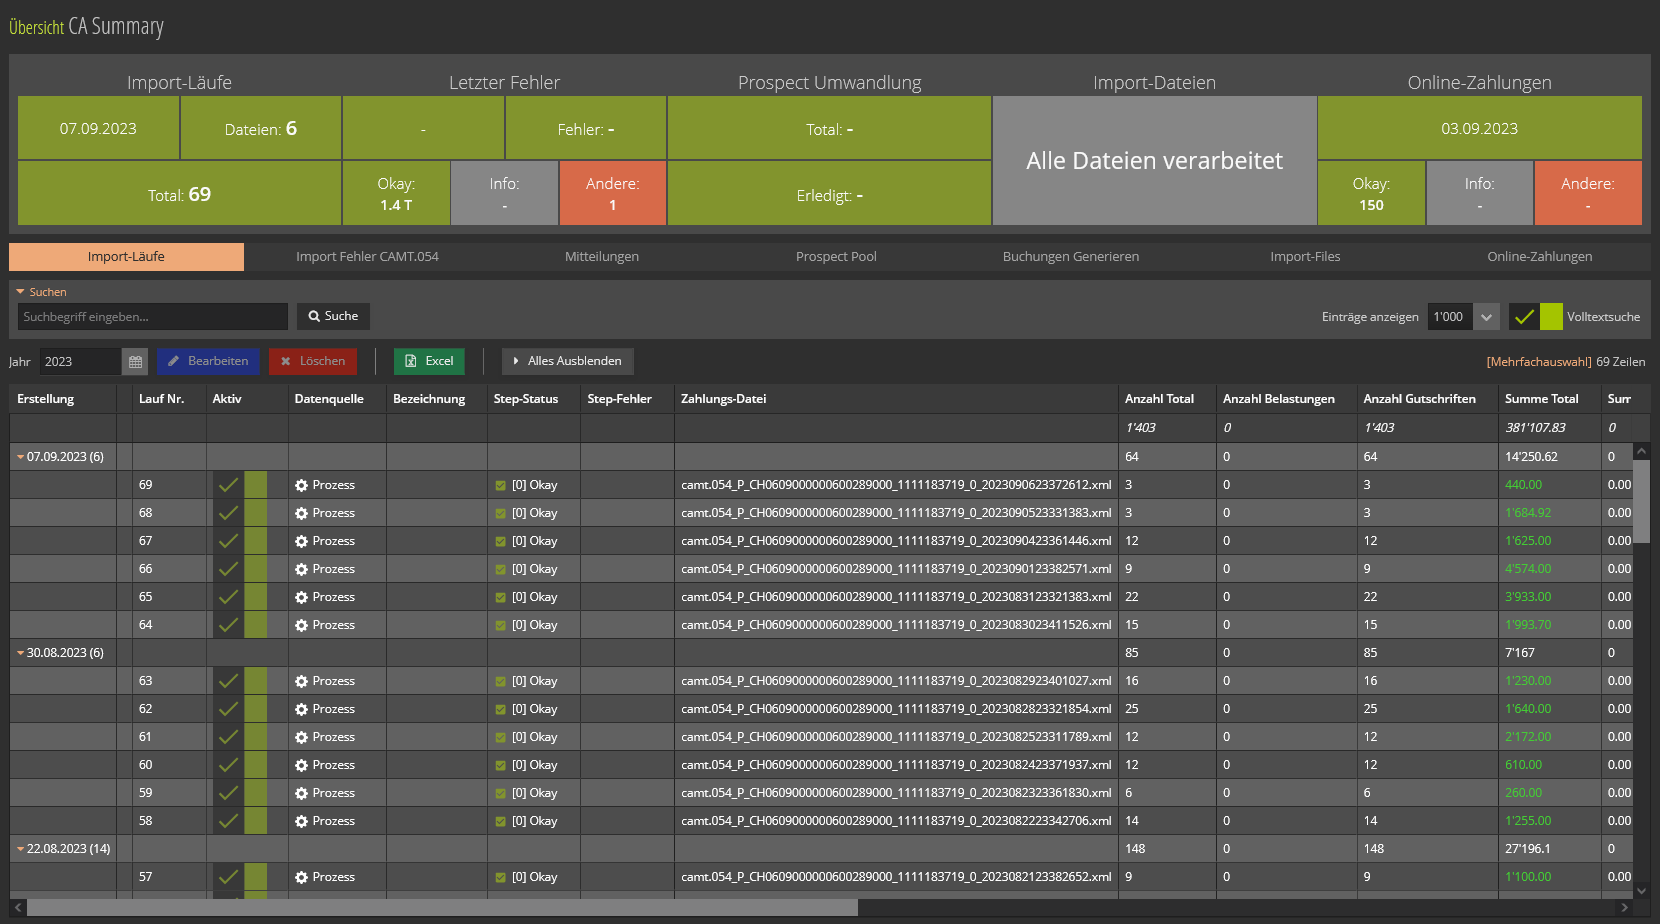Viewport: 1660px width, 924px height.
Task: Click the Excel export button
Action: pos(429,361)
